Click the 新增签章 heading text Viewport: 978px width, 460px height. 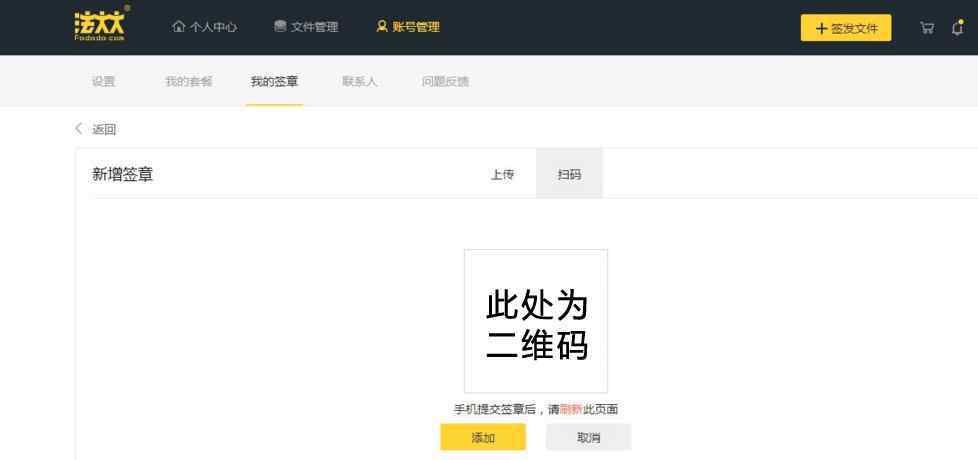[x=122, y=175]
